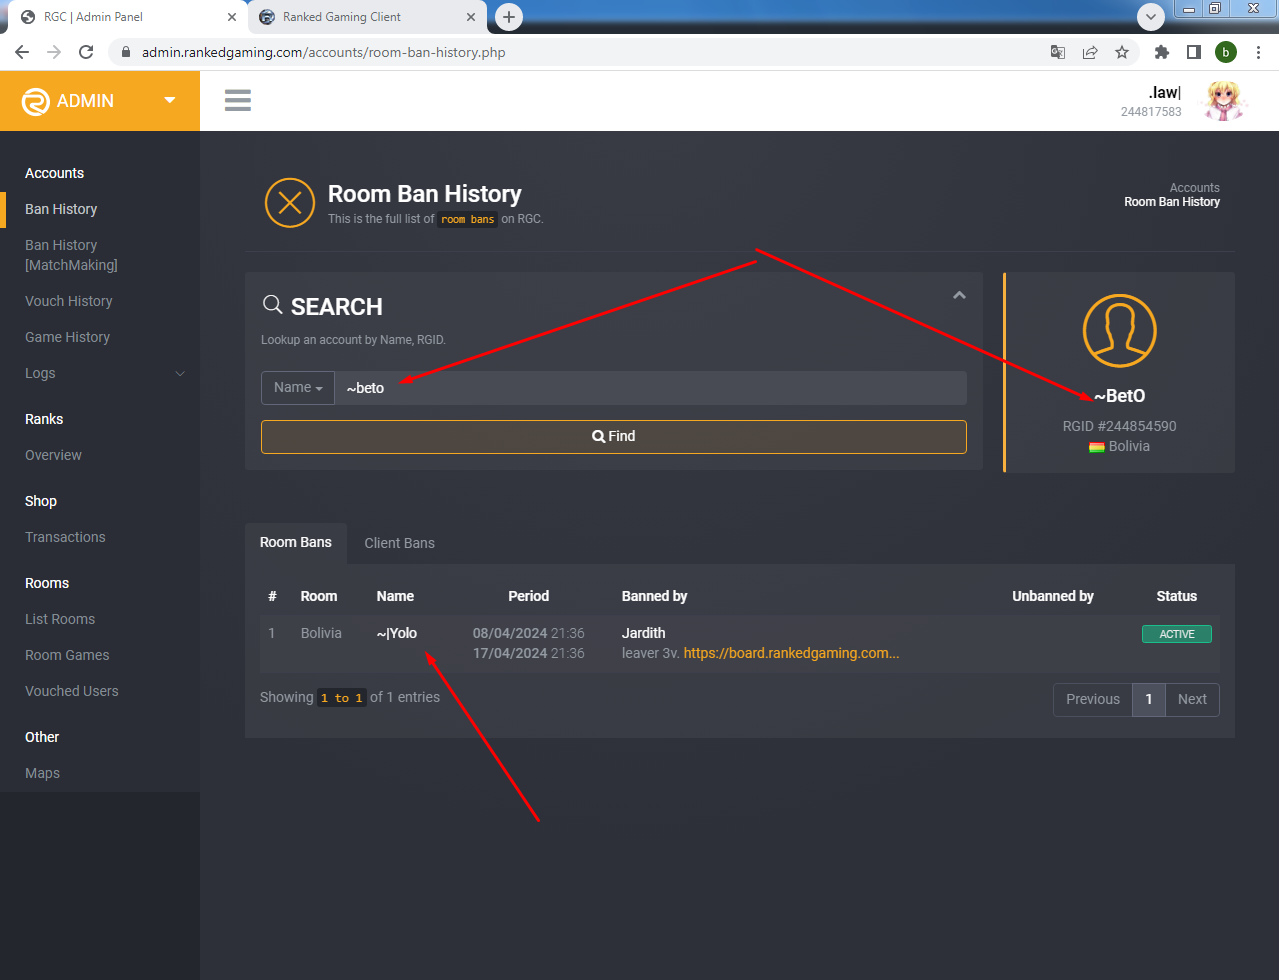Image resolution: width=1279 pixels, height=980 pixels.
Task: Click the Room Ban History X icon
Action: tap(290, 203)
